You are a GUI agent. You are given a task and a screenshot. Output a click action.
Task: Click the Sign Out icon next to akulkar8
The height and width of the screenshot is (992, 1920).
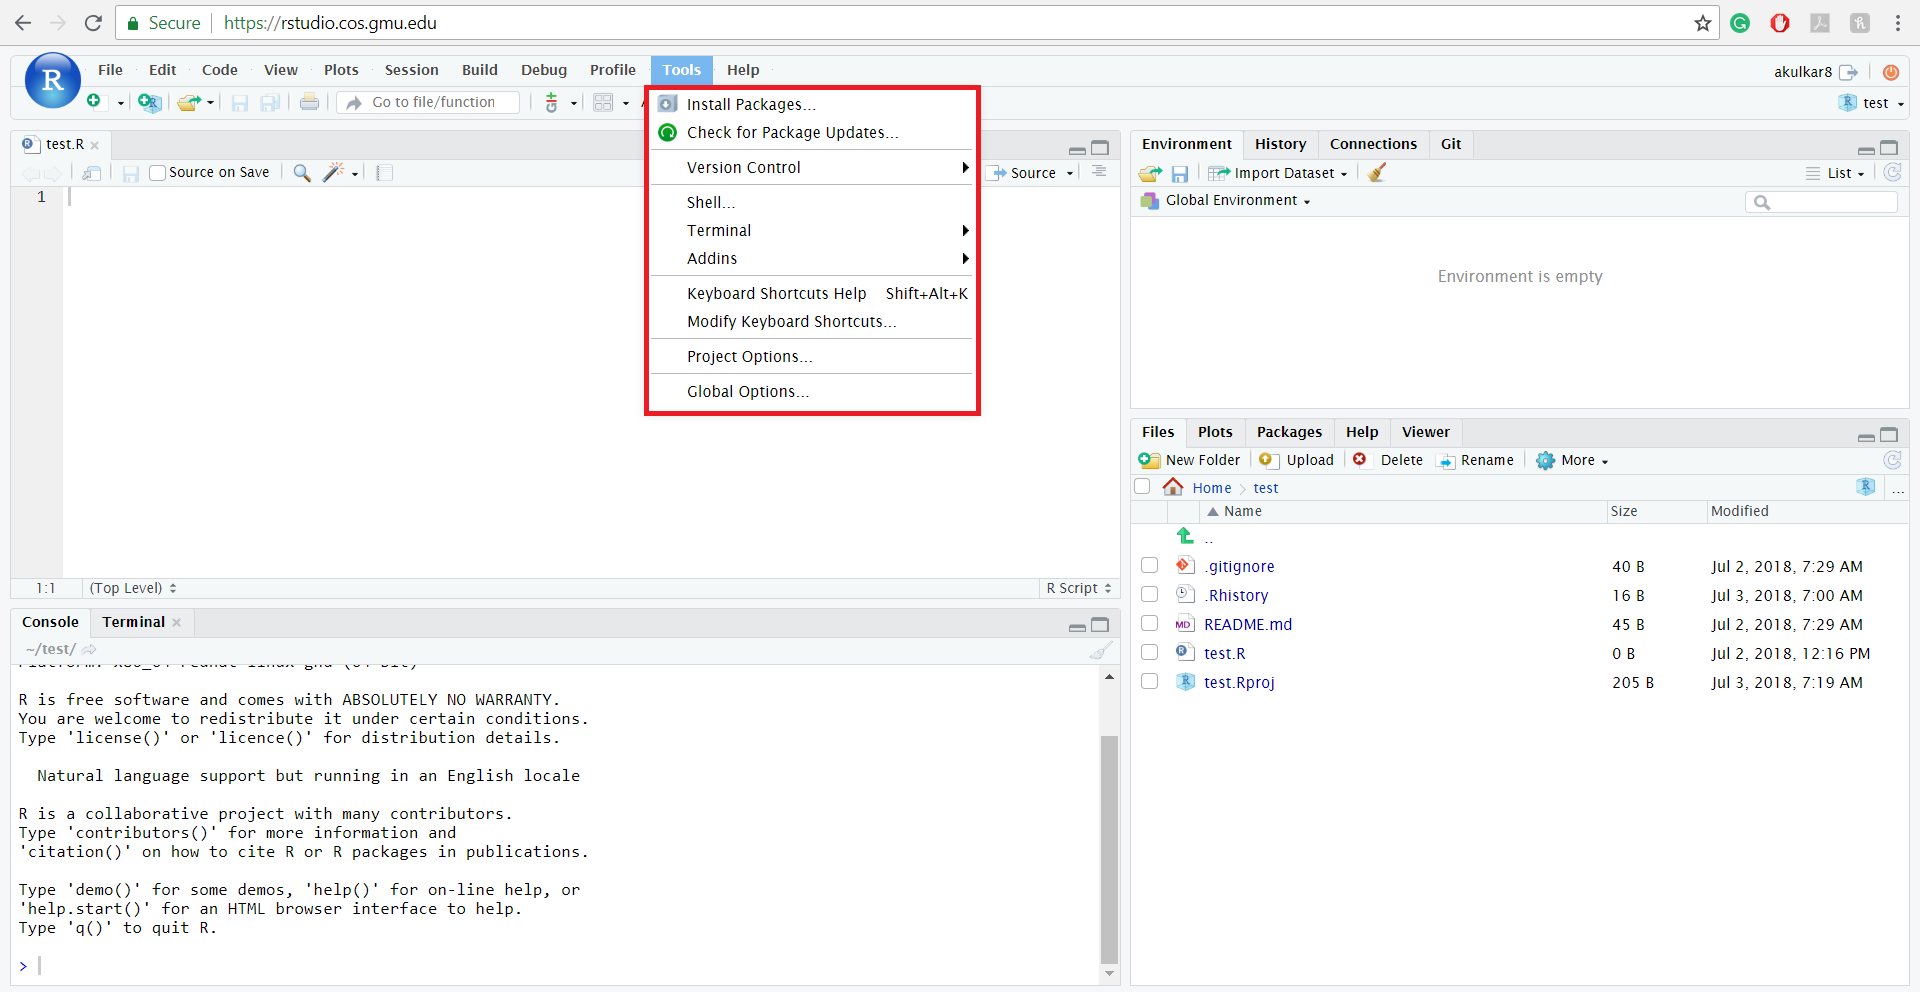click(1848, 72)
